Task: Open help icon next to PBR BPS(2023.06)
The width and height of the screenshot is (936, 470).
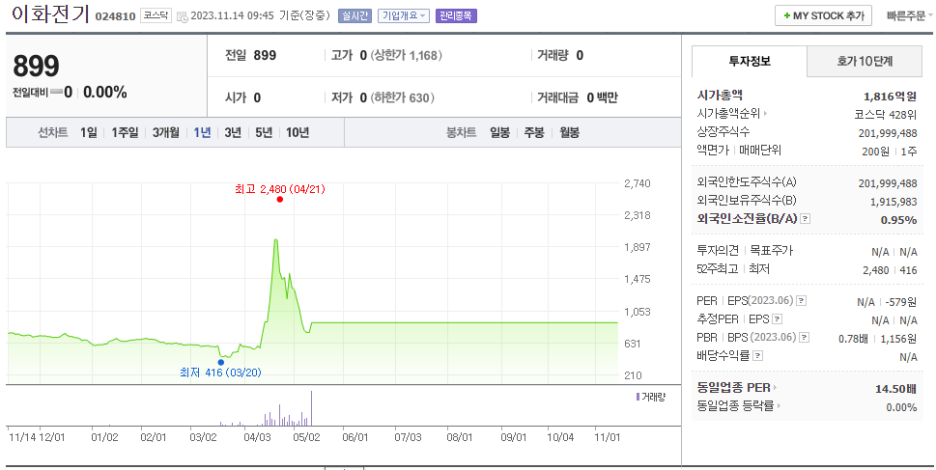Action: click(805, 338)
